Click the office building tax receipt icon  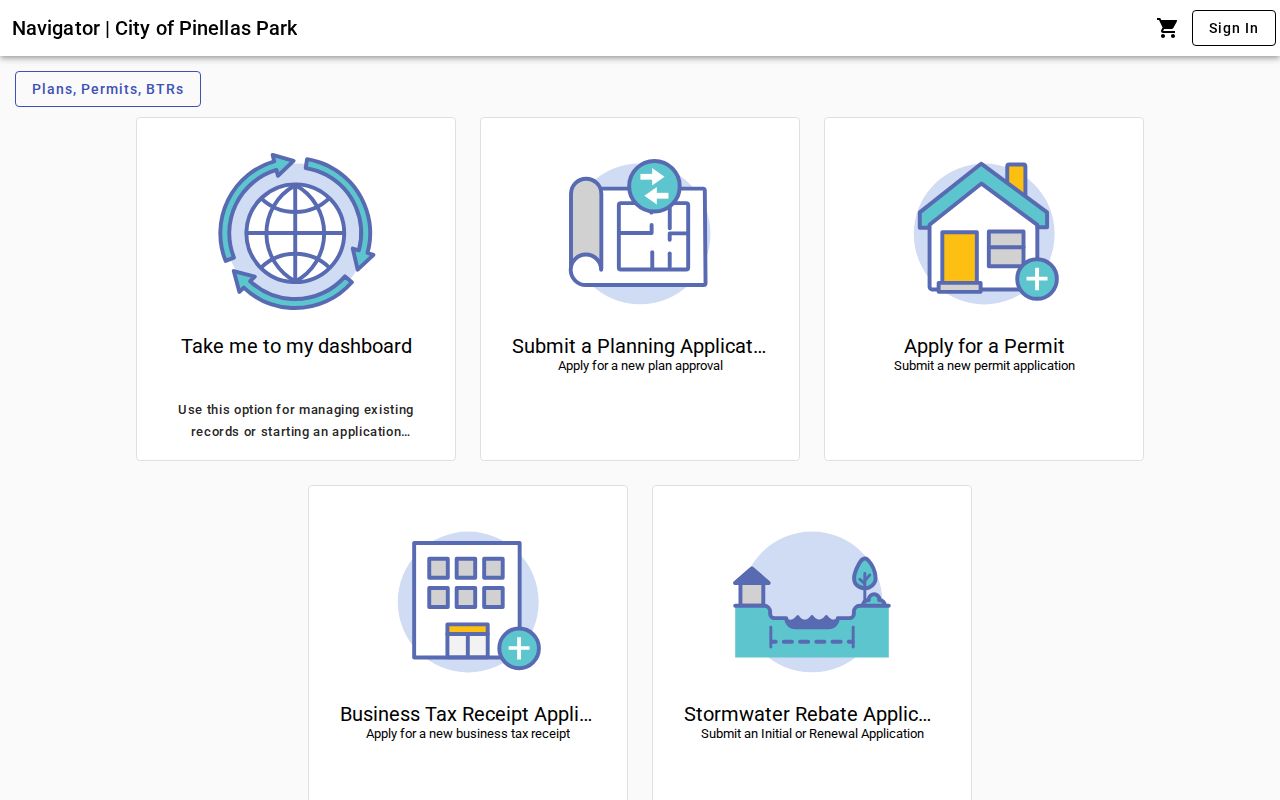click(468, 600)
